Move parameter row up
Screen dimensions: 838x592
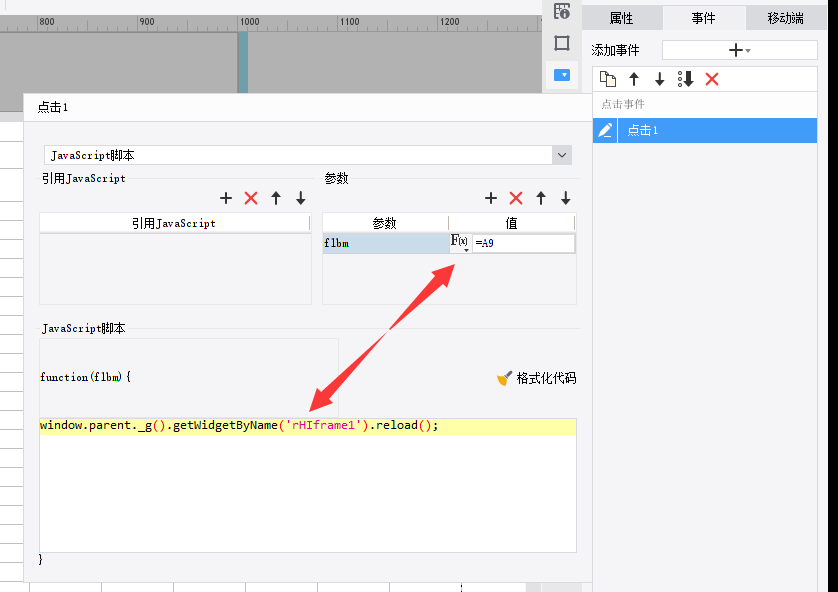coord(541,198)
